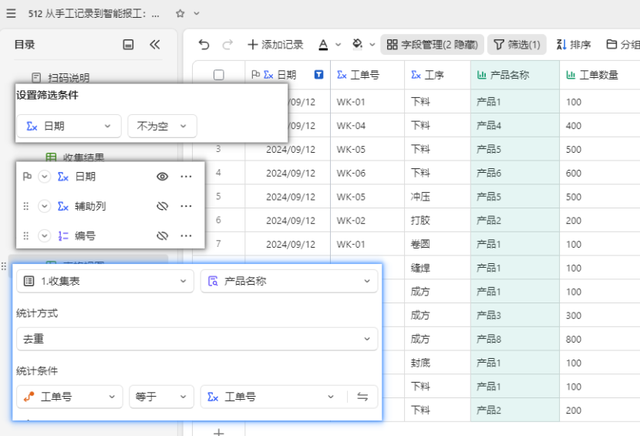Open the 1.收集表 table dropdown

coord(105,281)
